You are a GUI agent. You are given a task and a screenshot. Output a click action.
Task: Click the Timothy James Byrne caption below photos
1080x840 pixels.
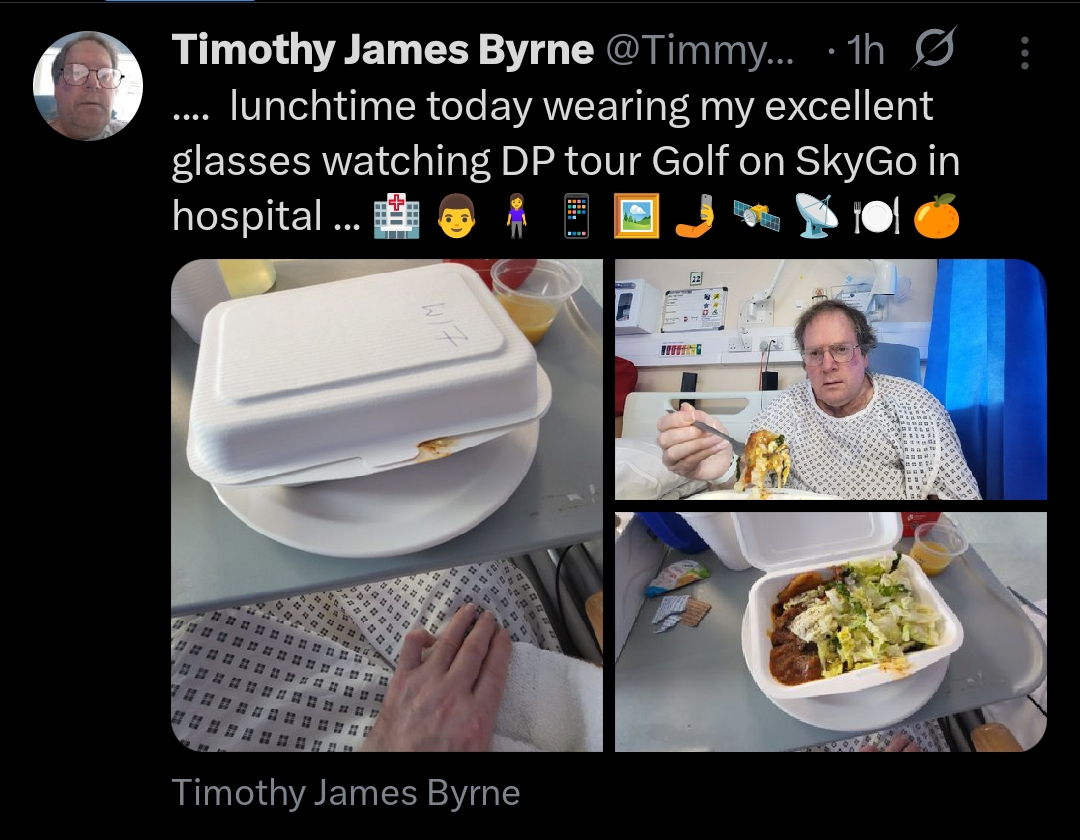[346, 792]
